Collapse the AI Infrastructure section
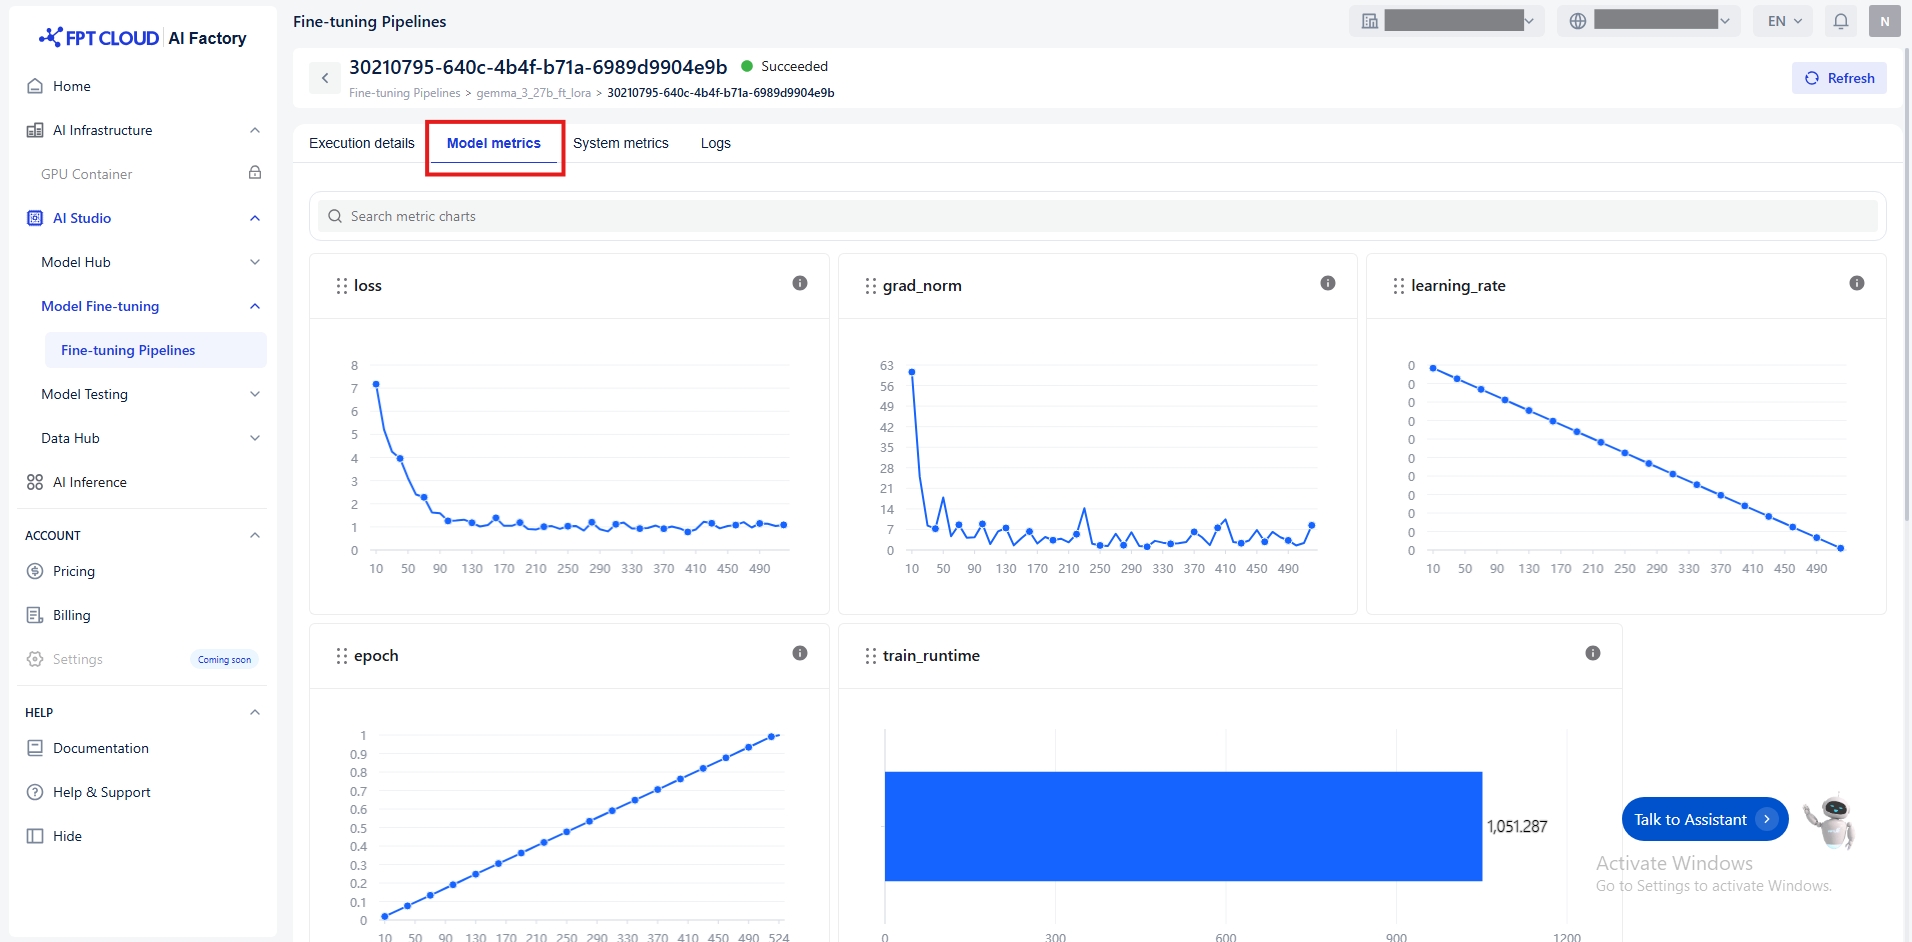Screen dimensions: 1912x942 click(x=255, y=130)
